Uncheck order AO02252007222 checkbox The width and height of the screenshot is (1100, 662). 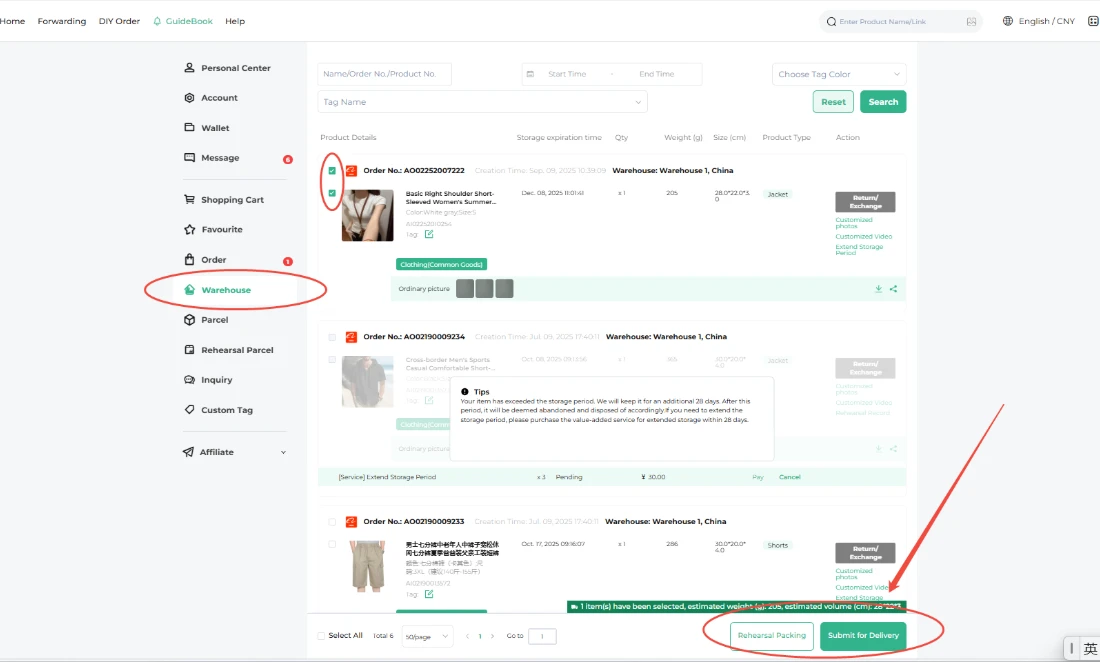332,171
